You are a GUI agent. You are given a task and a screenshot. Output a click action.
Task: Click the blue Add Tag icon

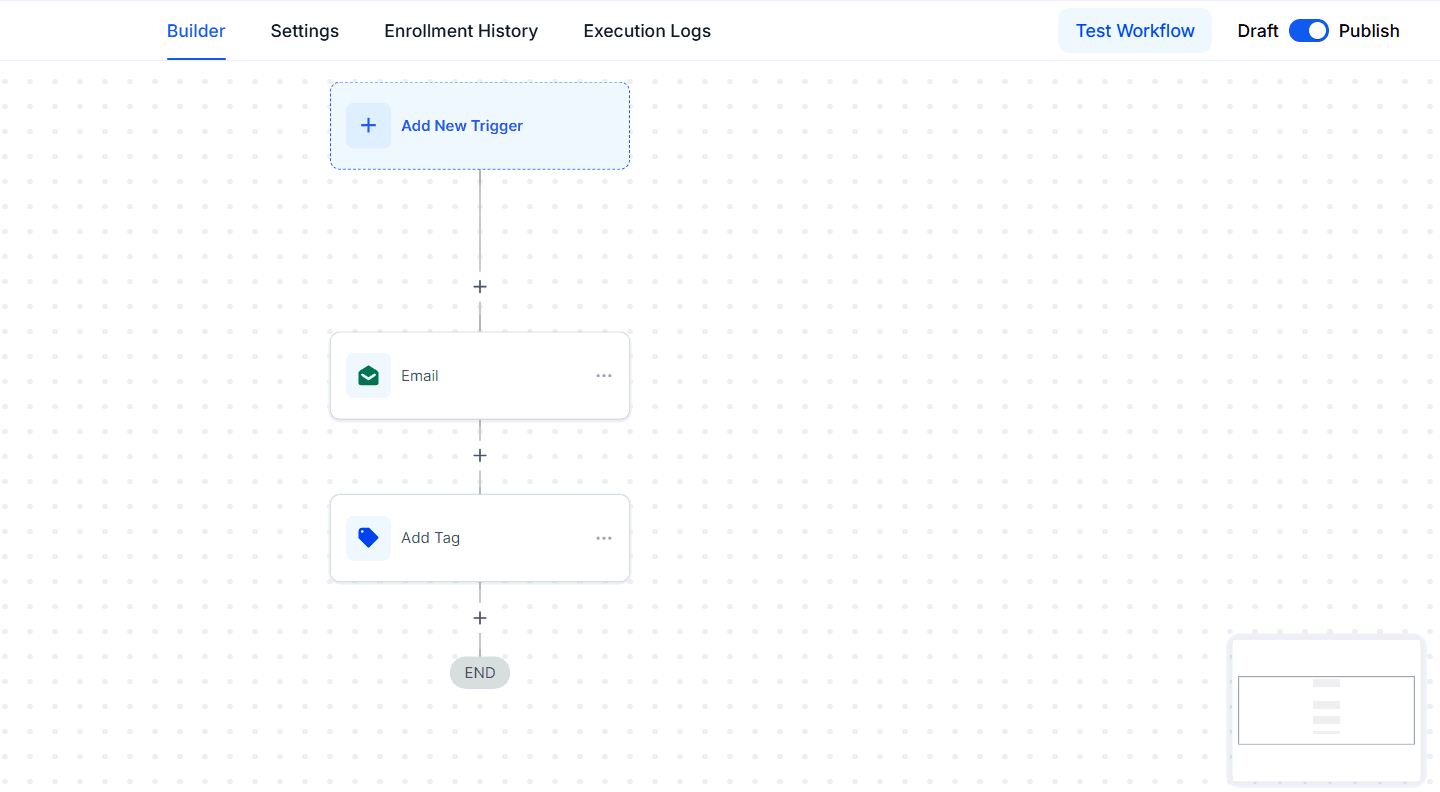(368, 538)
